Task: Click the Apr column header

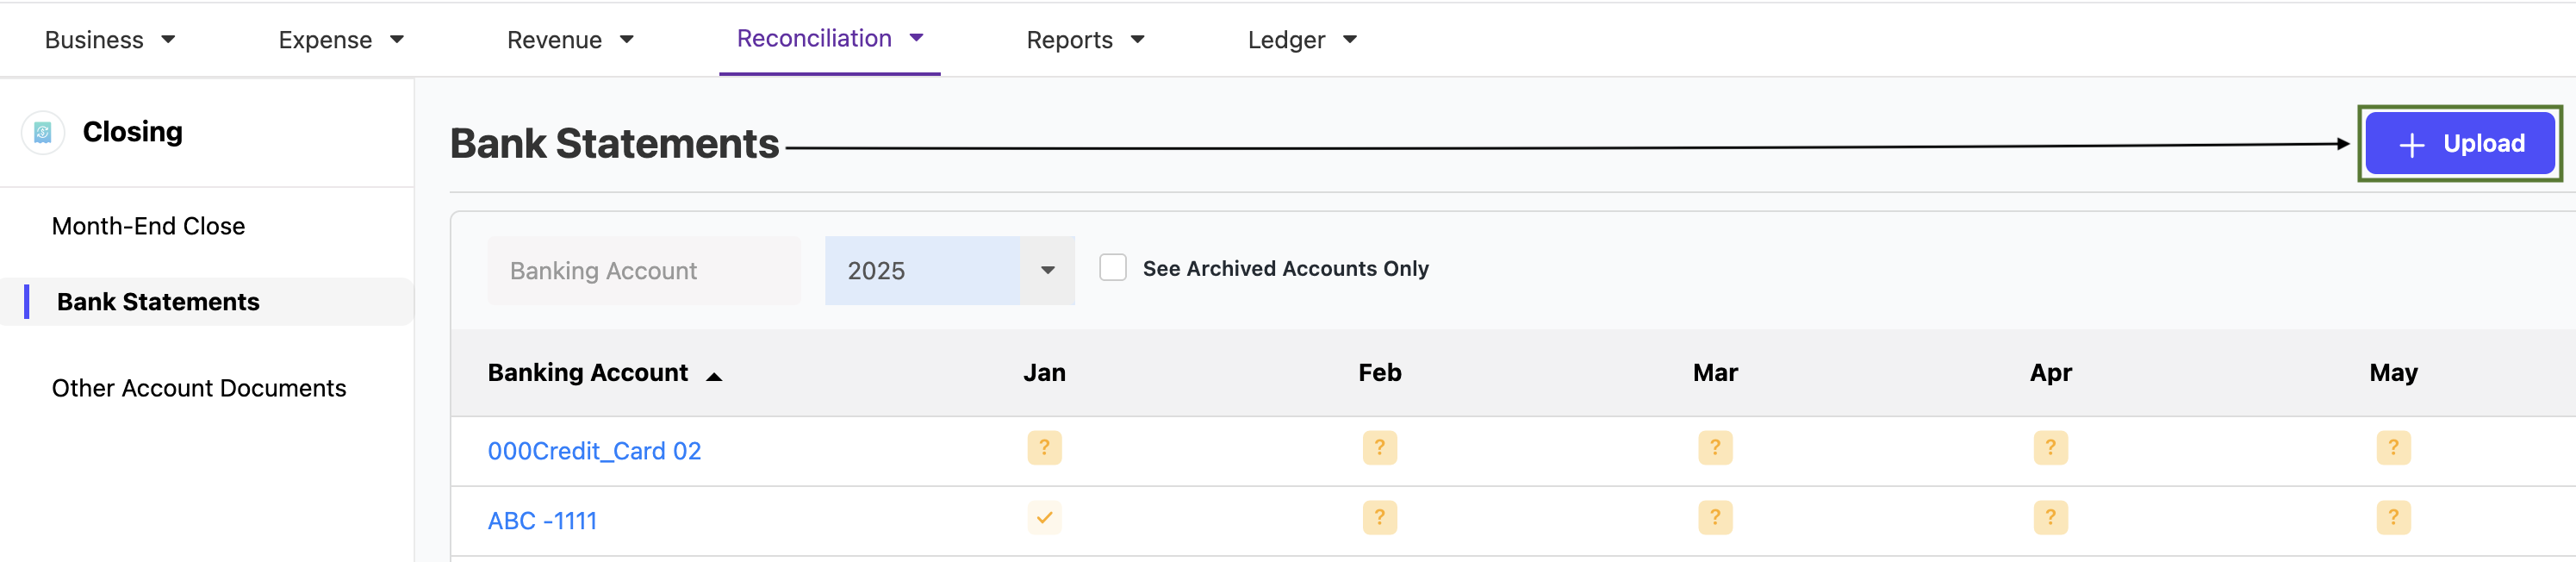Action: pyautogui.click(x=2050, y=373)
